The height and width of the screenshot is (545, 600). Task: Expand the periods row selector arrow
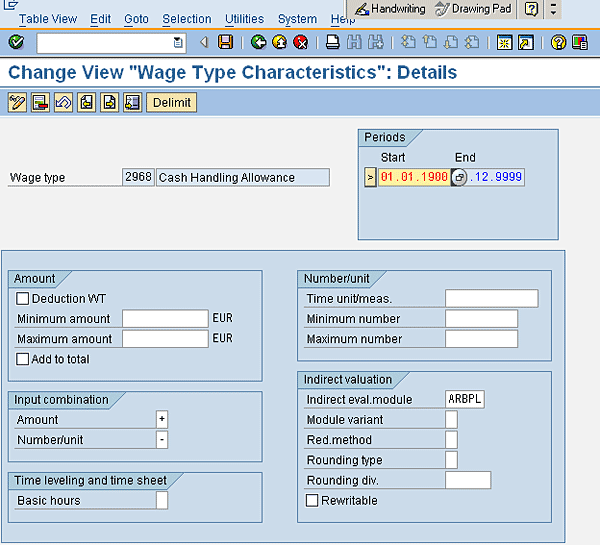coord(370,177)
